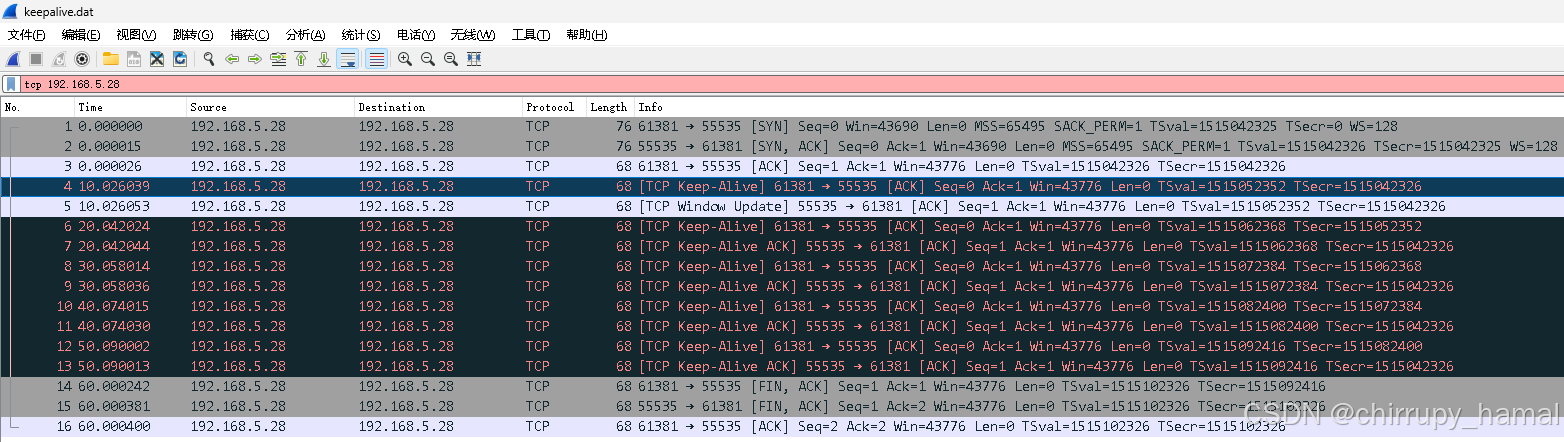Go to specified packet icon
This screenshot has width=1564, height=442.
coord(278,59)
